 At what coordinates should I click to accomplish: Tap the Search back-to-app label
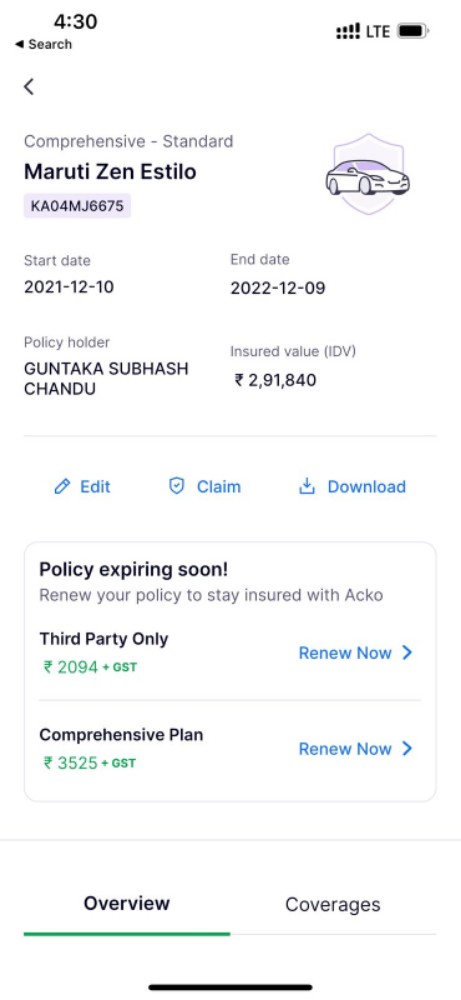click(43, 45)
